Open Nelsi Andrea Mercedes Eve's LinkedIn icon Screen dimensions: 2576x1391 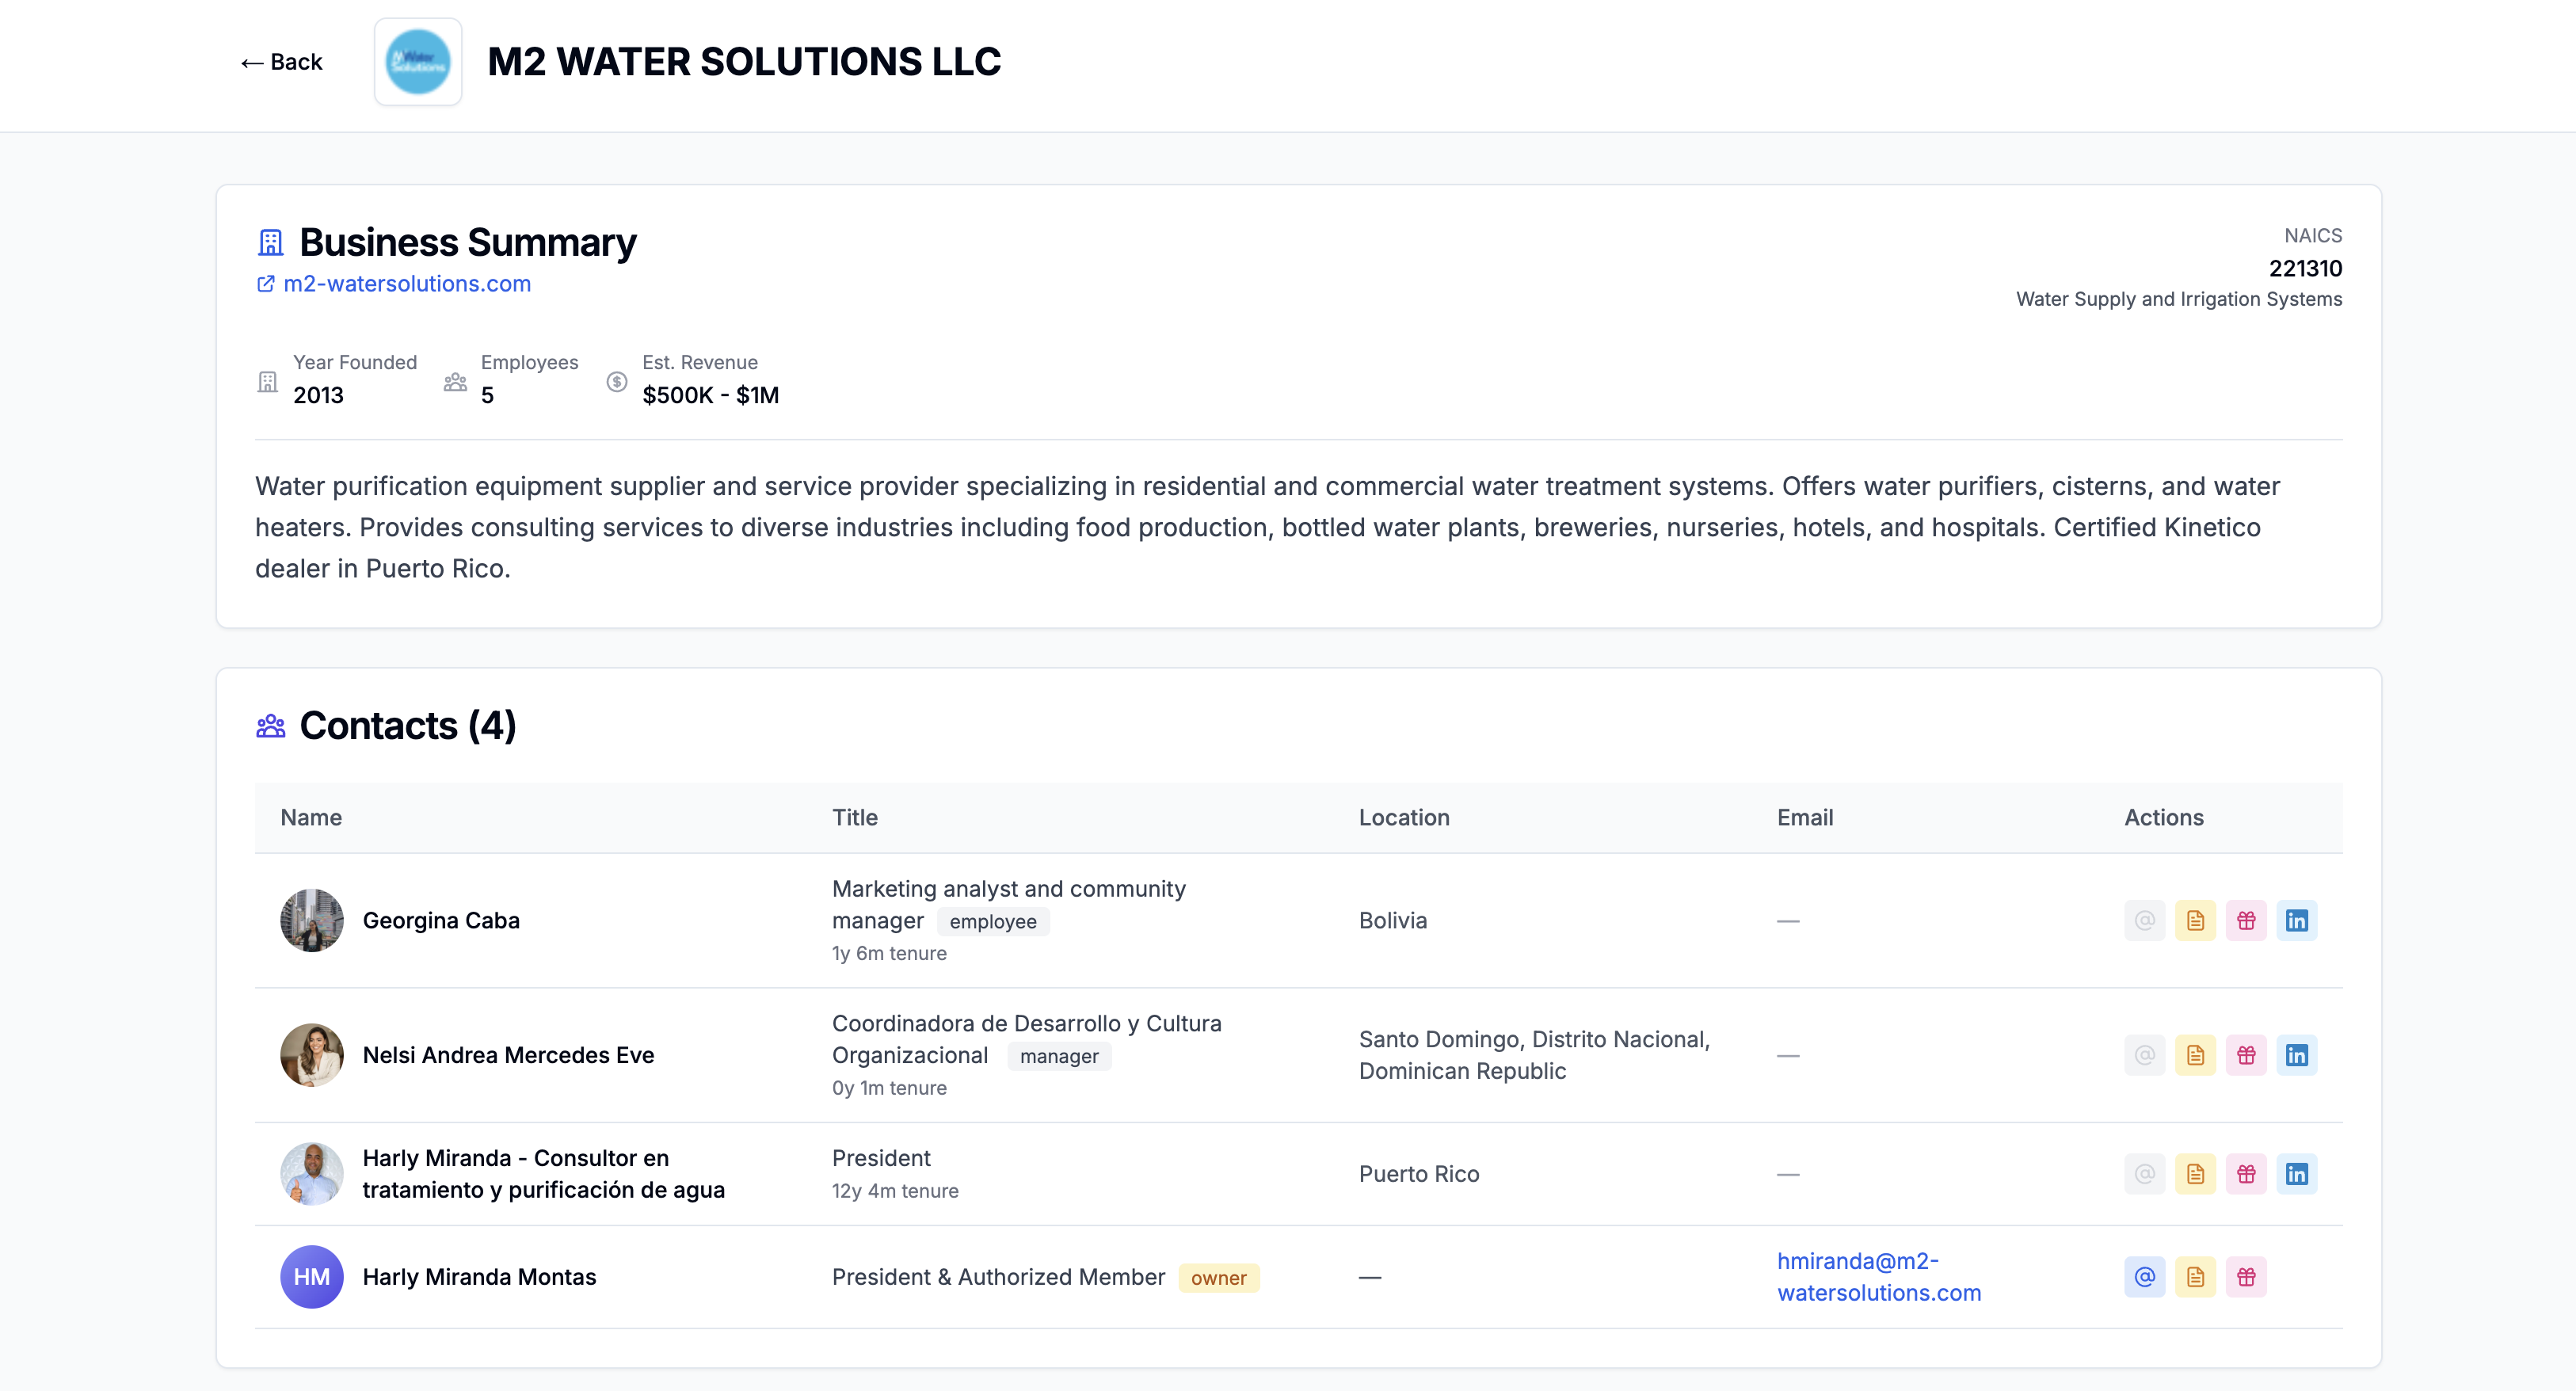(x=2296, y=1055)
